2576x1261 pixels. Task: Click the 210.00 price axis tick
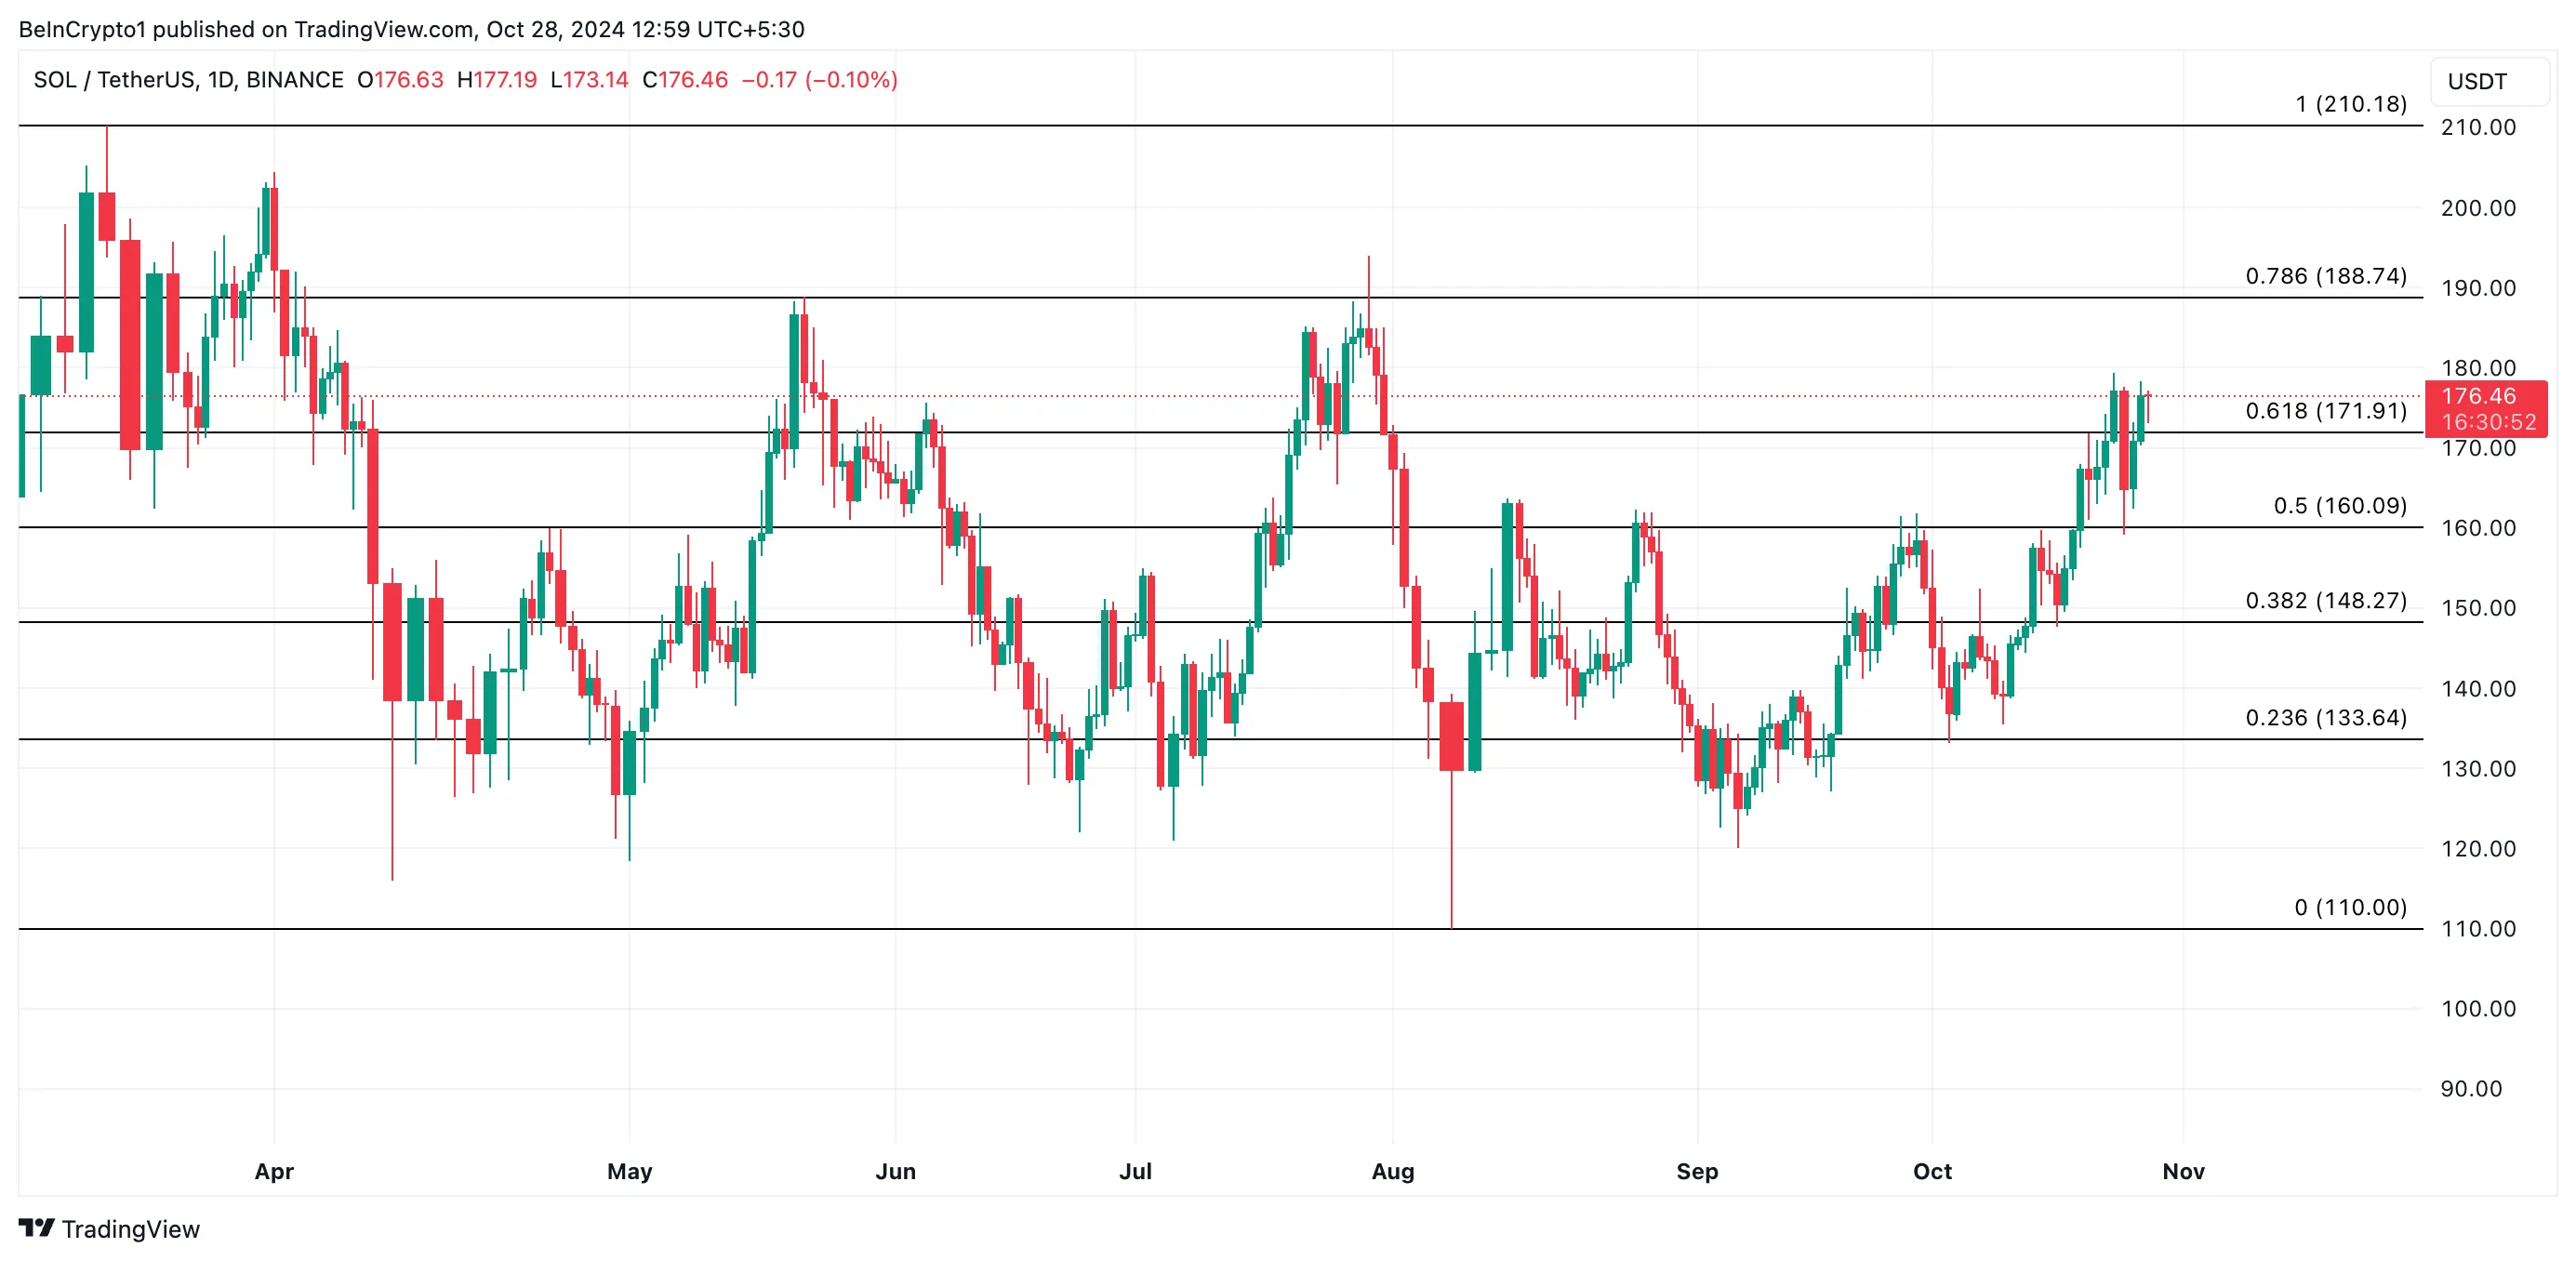(2479, 128)
